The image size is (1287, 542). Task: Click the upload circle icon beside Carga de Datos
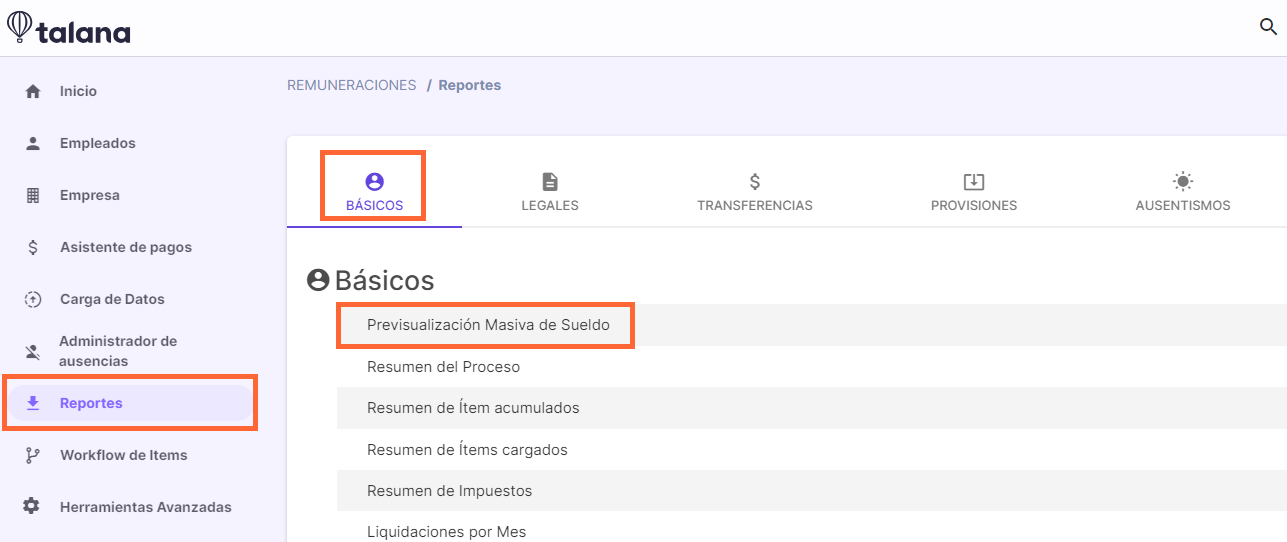pyautogui.click(x=33, y=299)
